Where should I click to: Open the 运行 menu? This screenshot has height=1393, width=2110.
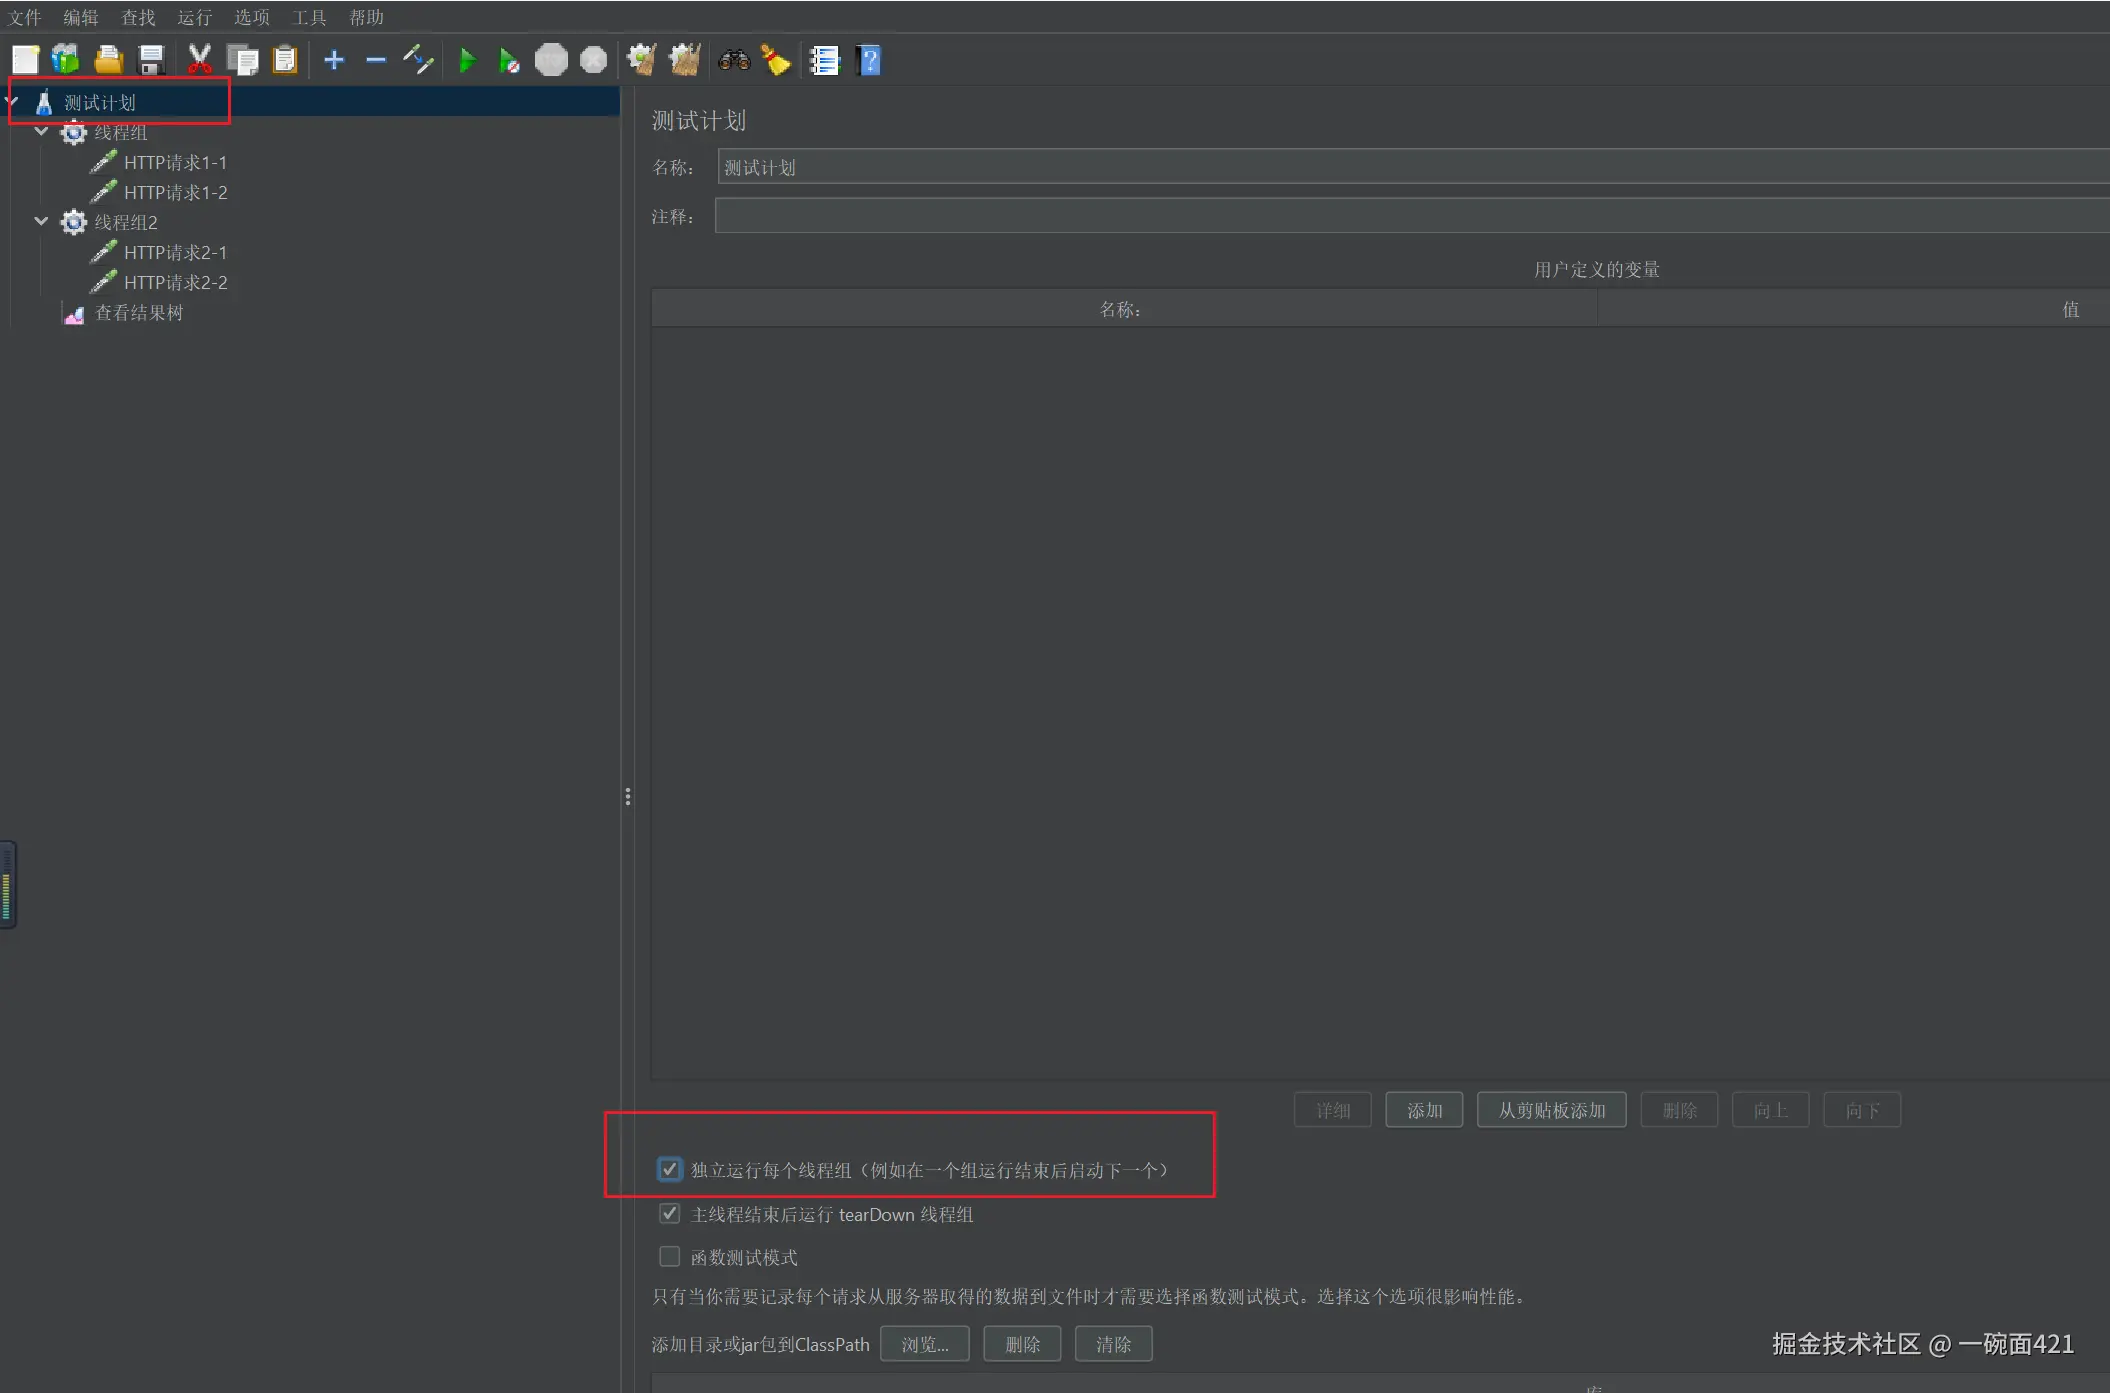click(194, 17)
